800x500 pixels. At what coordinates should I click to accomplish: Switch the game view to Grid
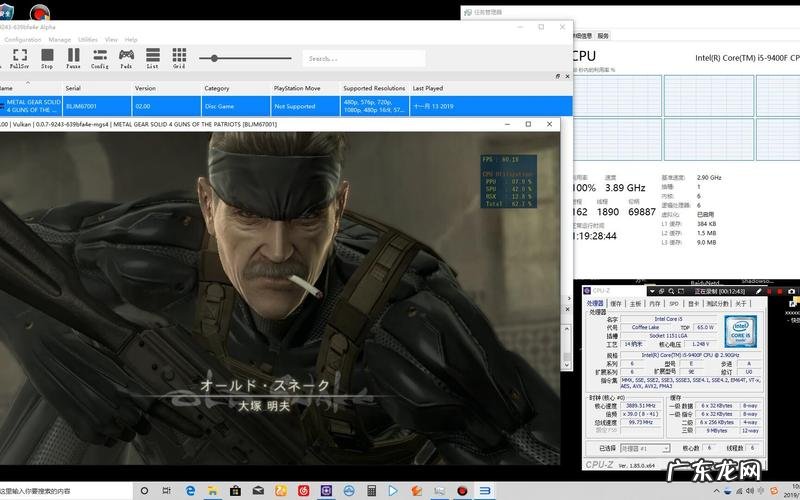[179, 57]
